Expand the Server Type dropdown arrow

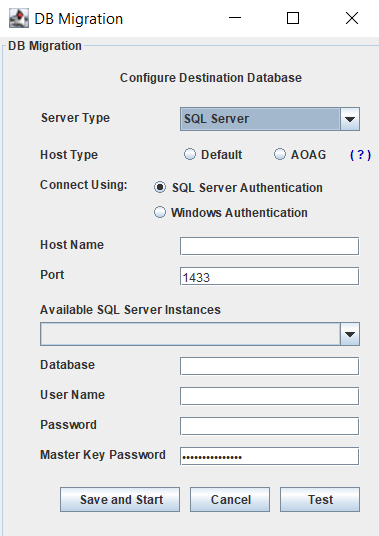[x=350, y=119]
